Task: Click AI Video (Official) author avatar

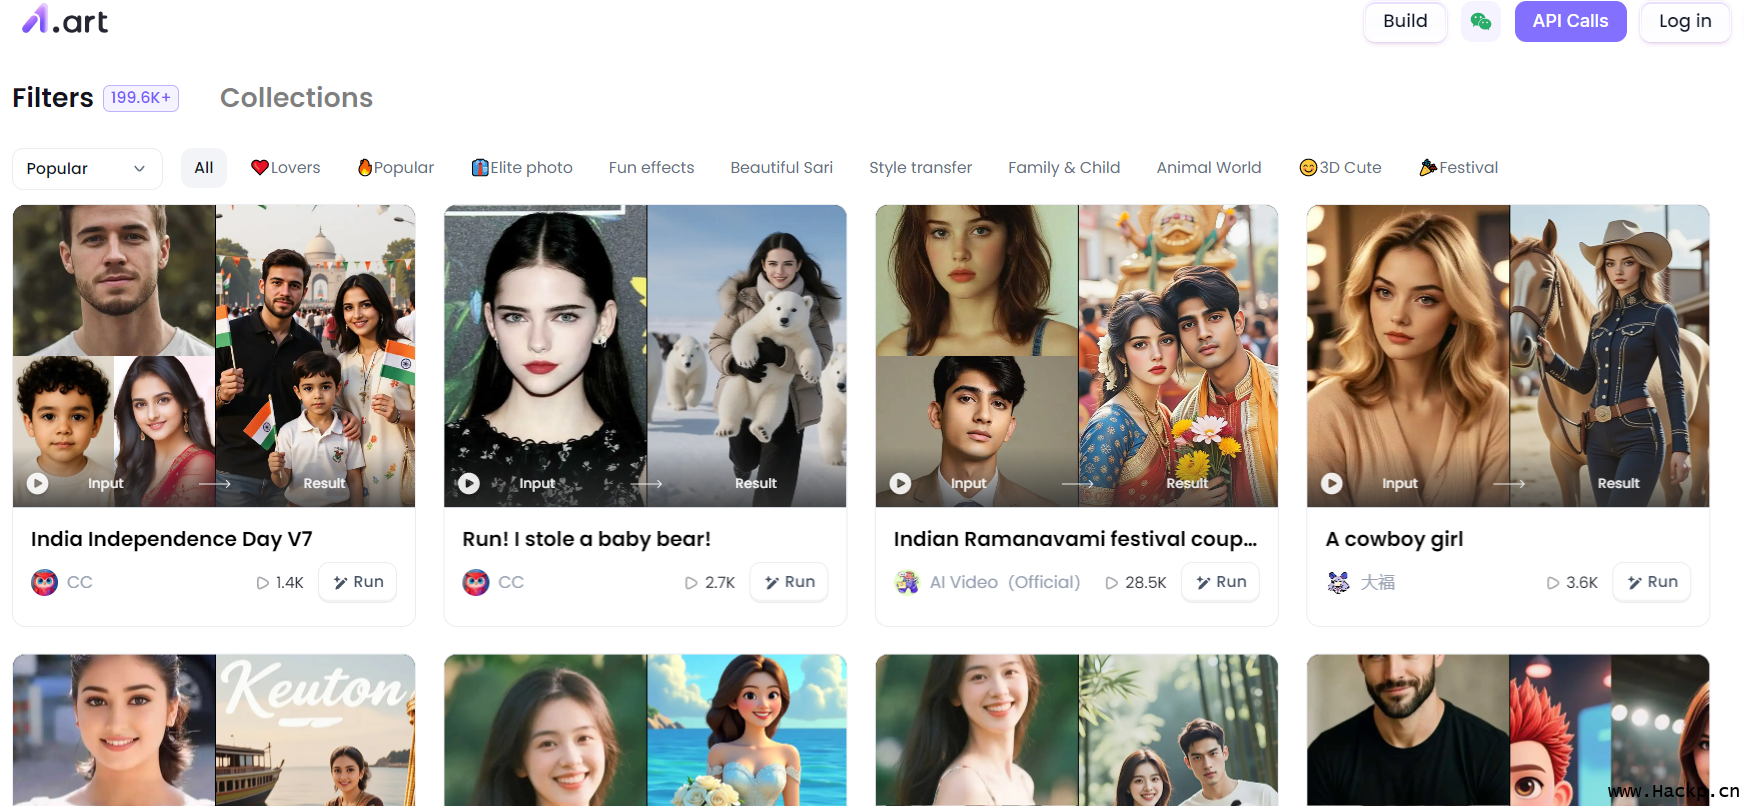Action: (907, 582)
